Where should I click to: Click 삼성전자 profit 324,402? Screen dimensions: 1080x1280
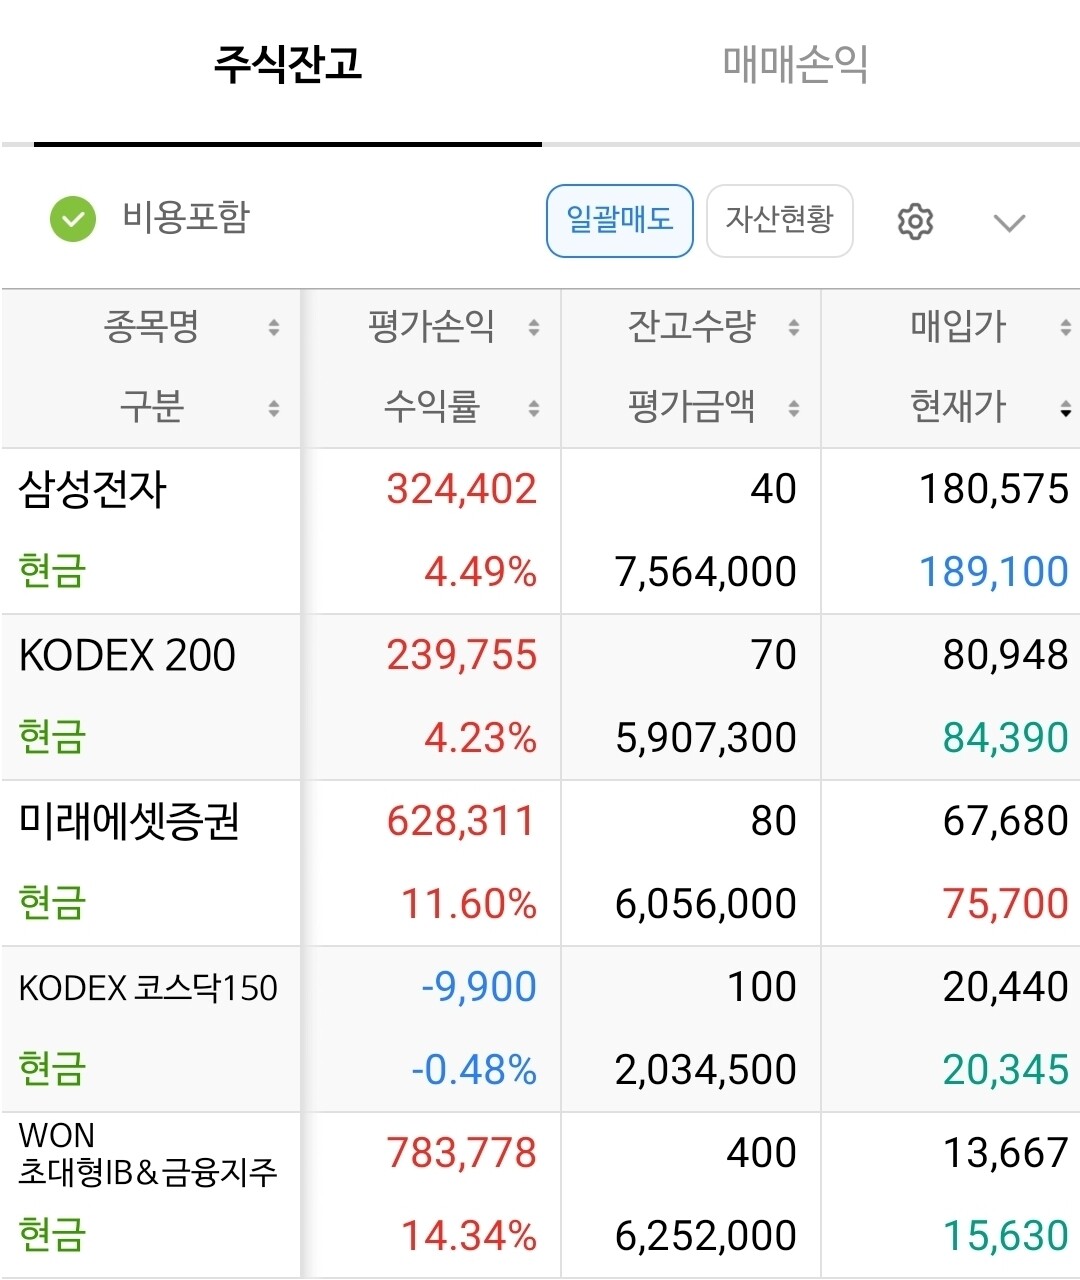(x=462, y=489)
